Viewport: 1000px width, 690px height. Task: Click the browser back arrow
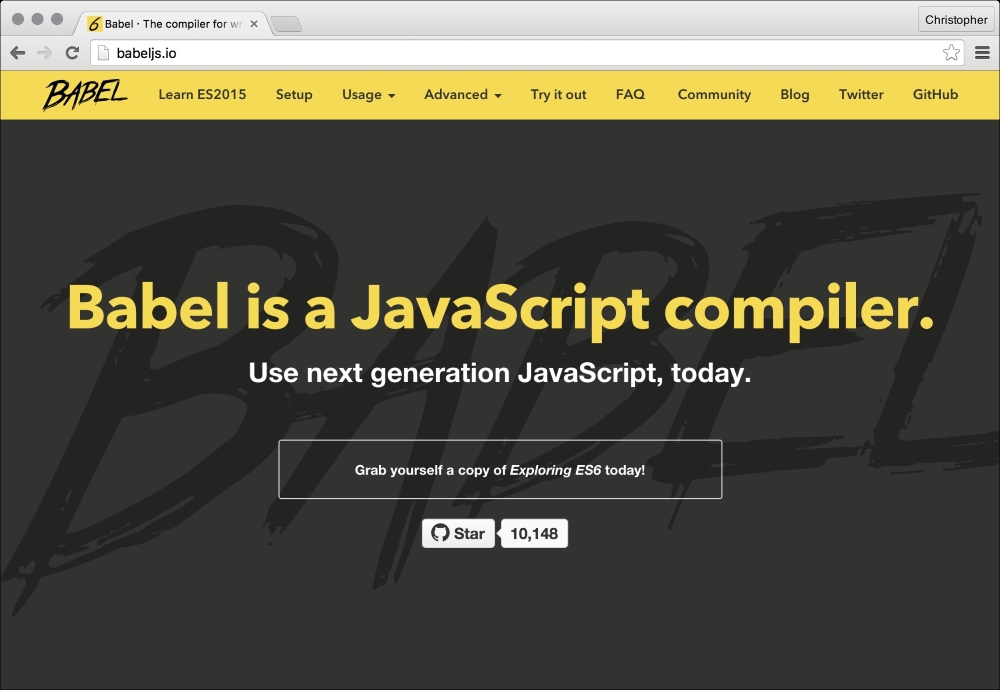coord(18,53)
